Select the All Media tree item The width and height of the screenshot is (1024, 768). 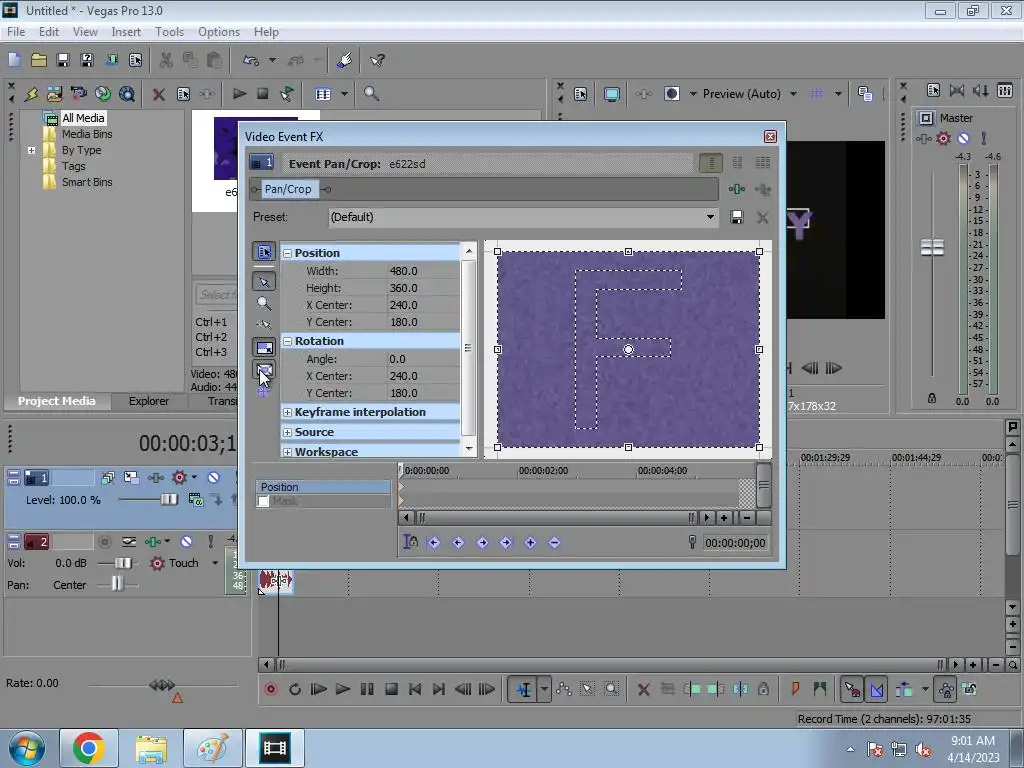pos(83,118)
